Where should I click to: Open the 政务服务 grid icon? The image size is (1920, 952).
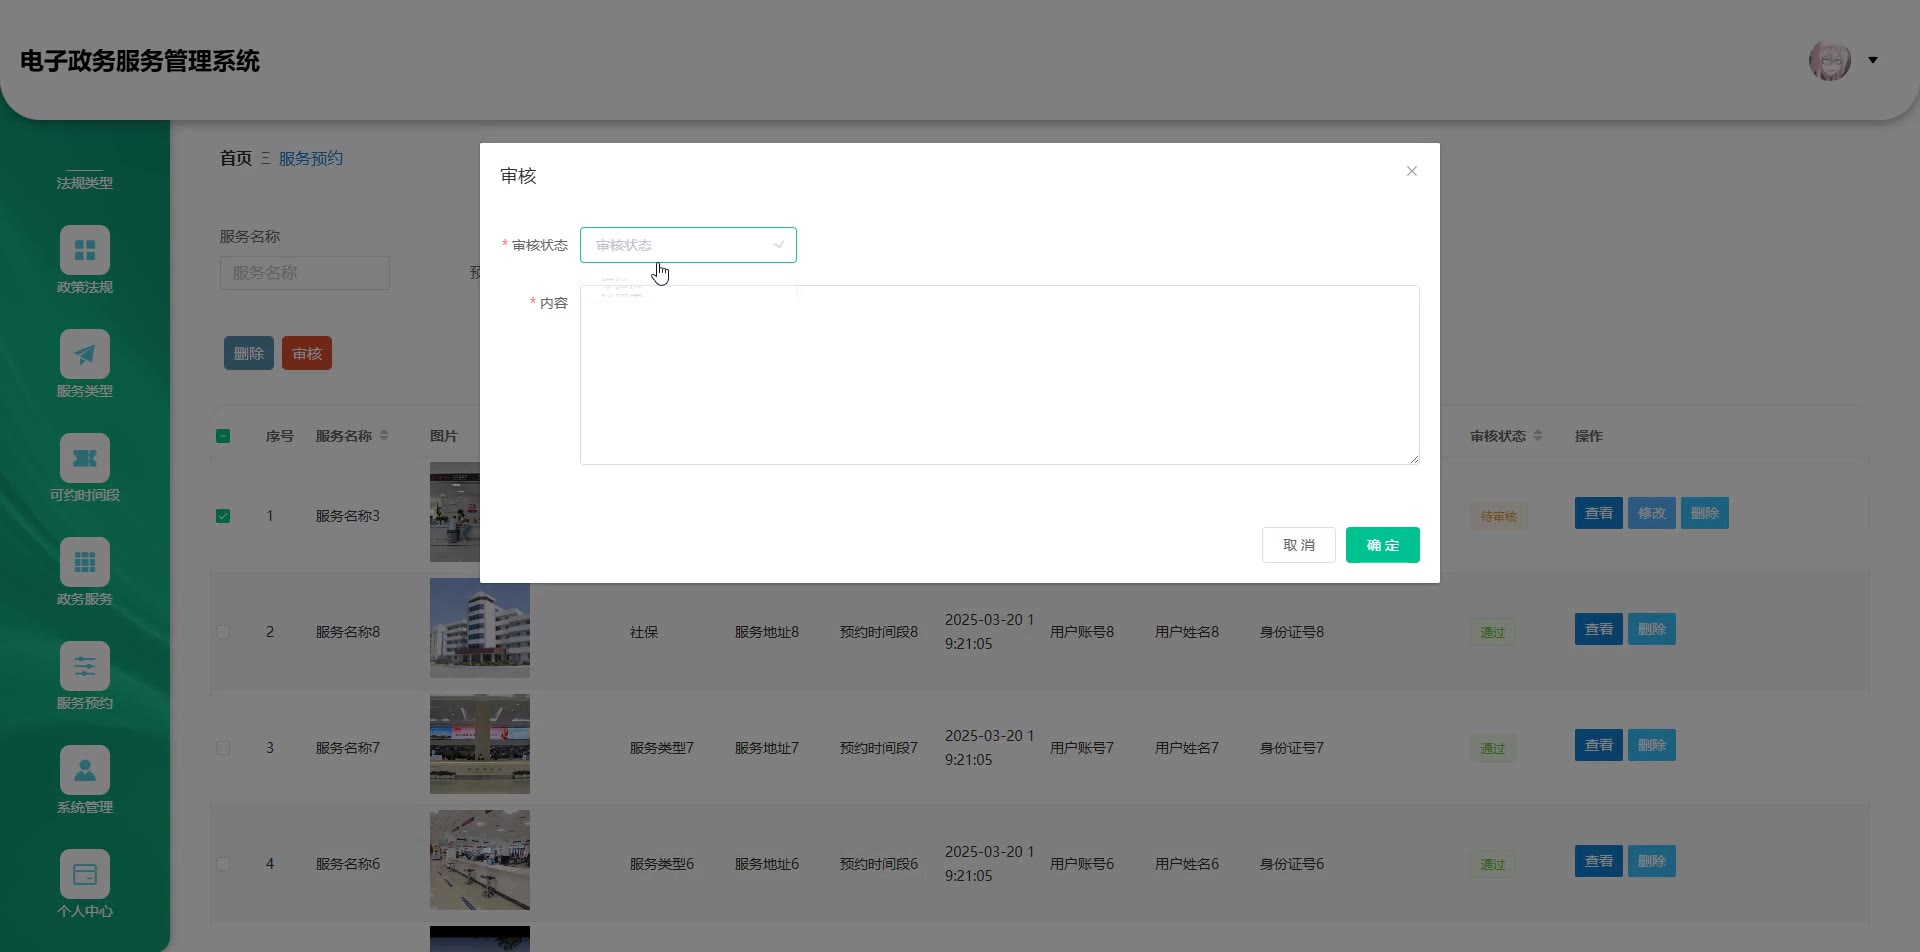click(x=85, y=563)
